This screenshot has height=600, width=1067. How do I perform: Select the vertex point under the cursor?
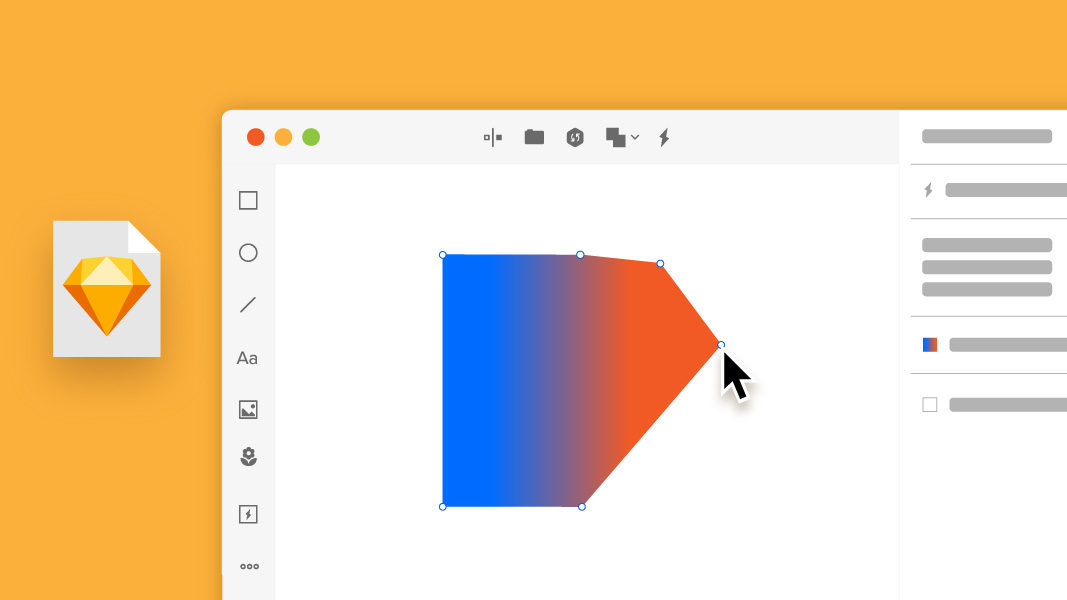[x=721, y=345]
